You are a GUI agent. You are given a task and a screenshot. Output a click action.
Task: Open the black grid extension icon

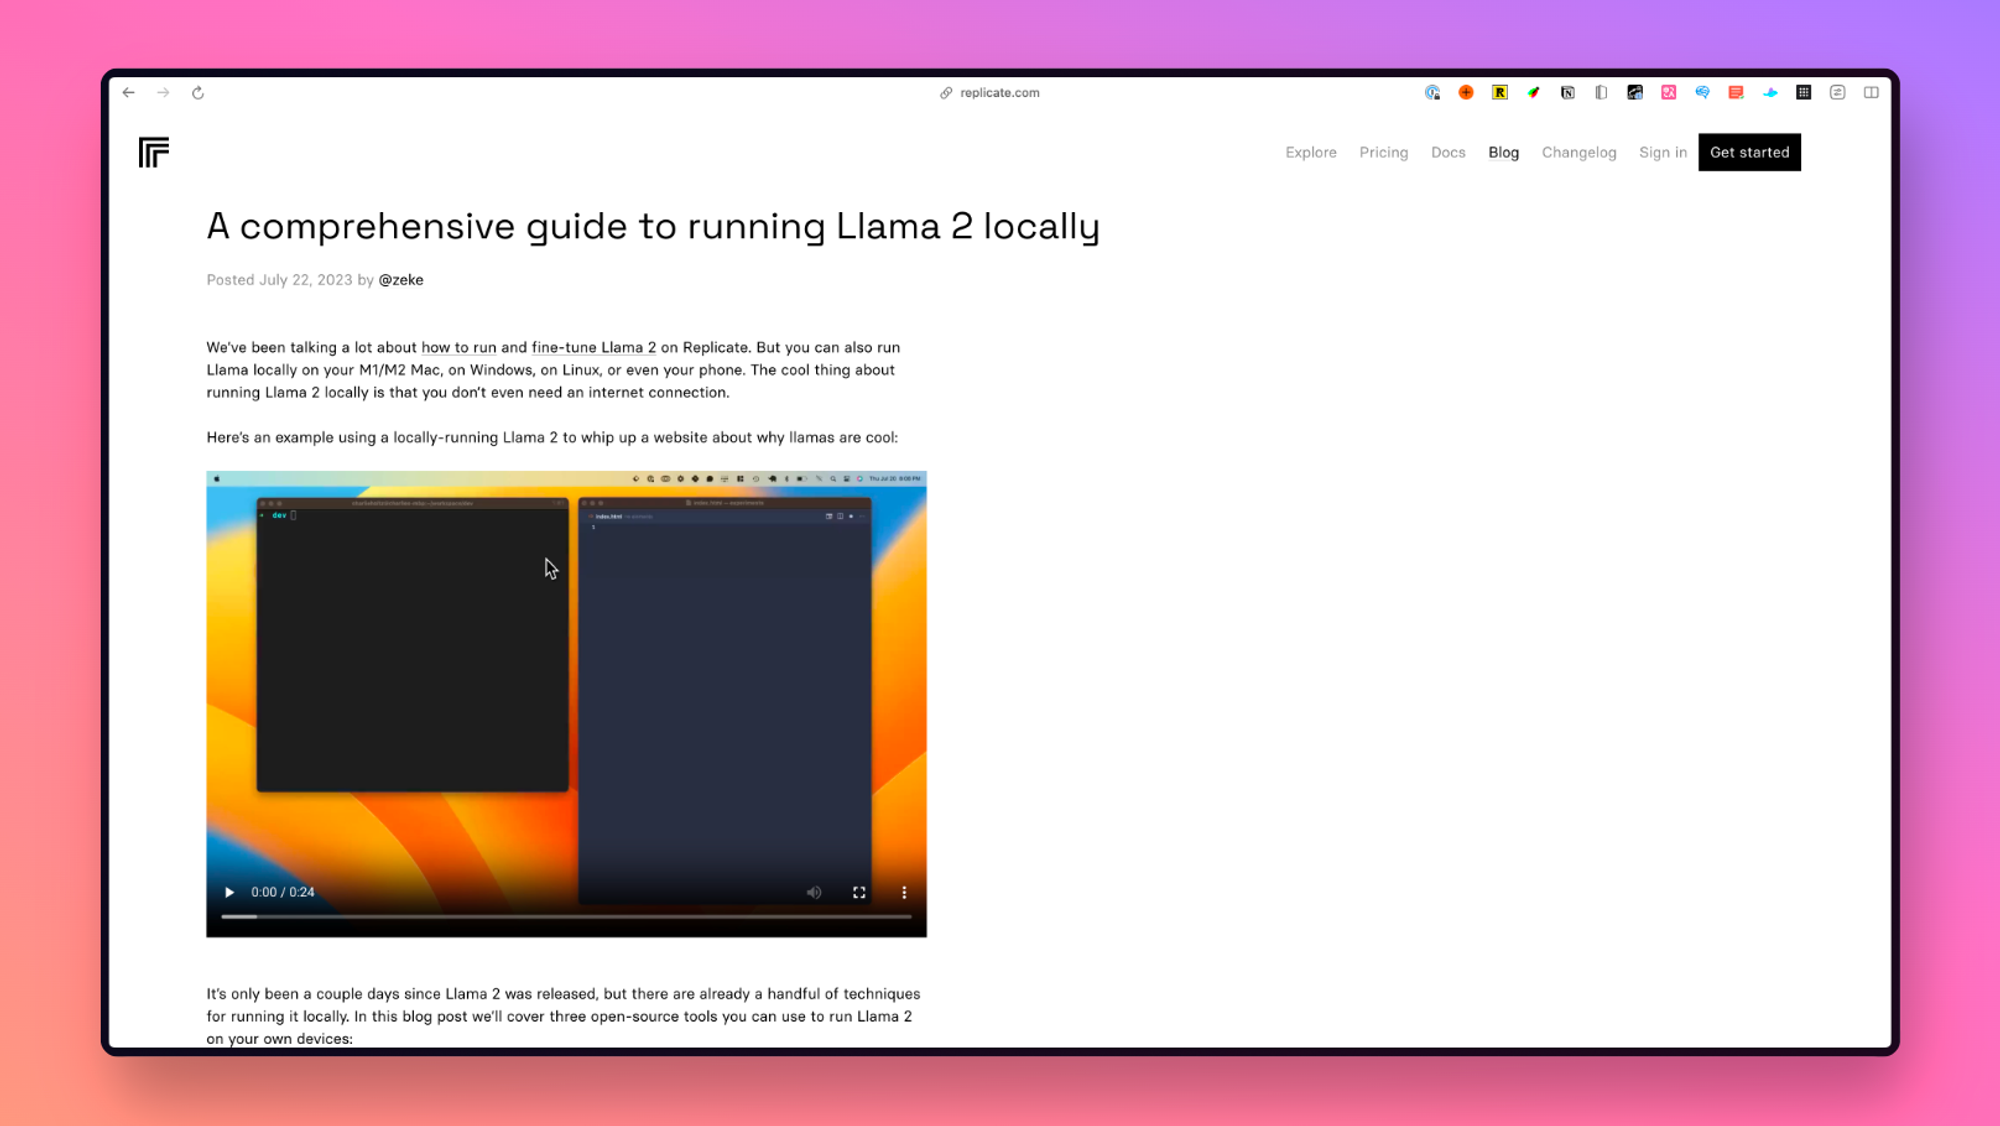click(x=1803, y=92)
